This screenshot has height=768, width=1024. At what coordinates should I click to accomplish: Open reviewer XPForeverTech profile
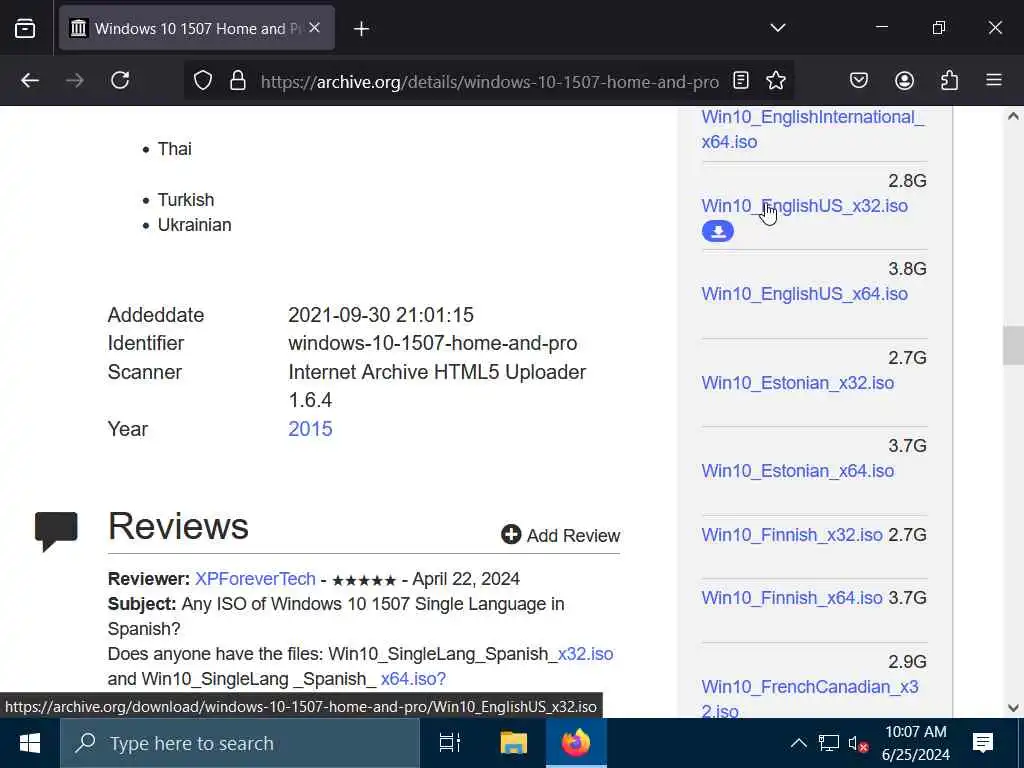pos(255,579)
